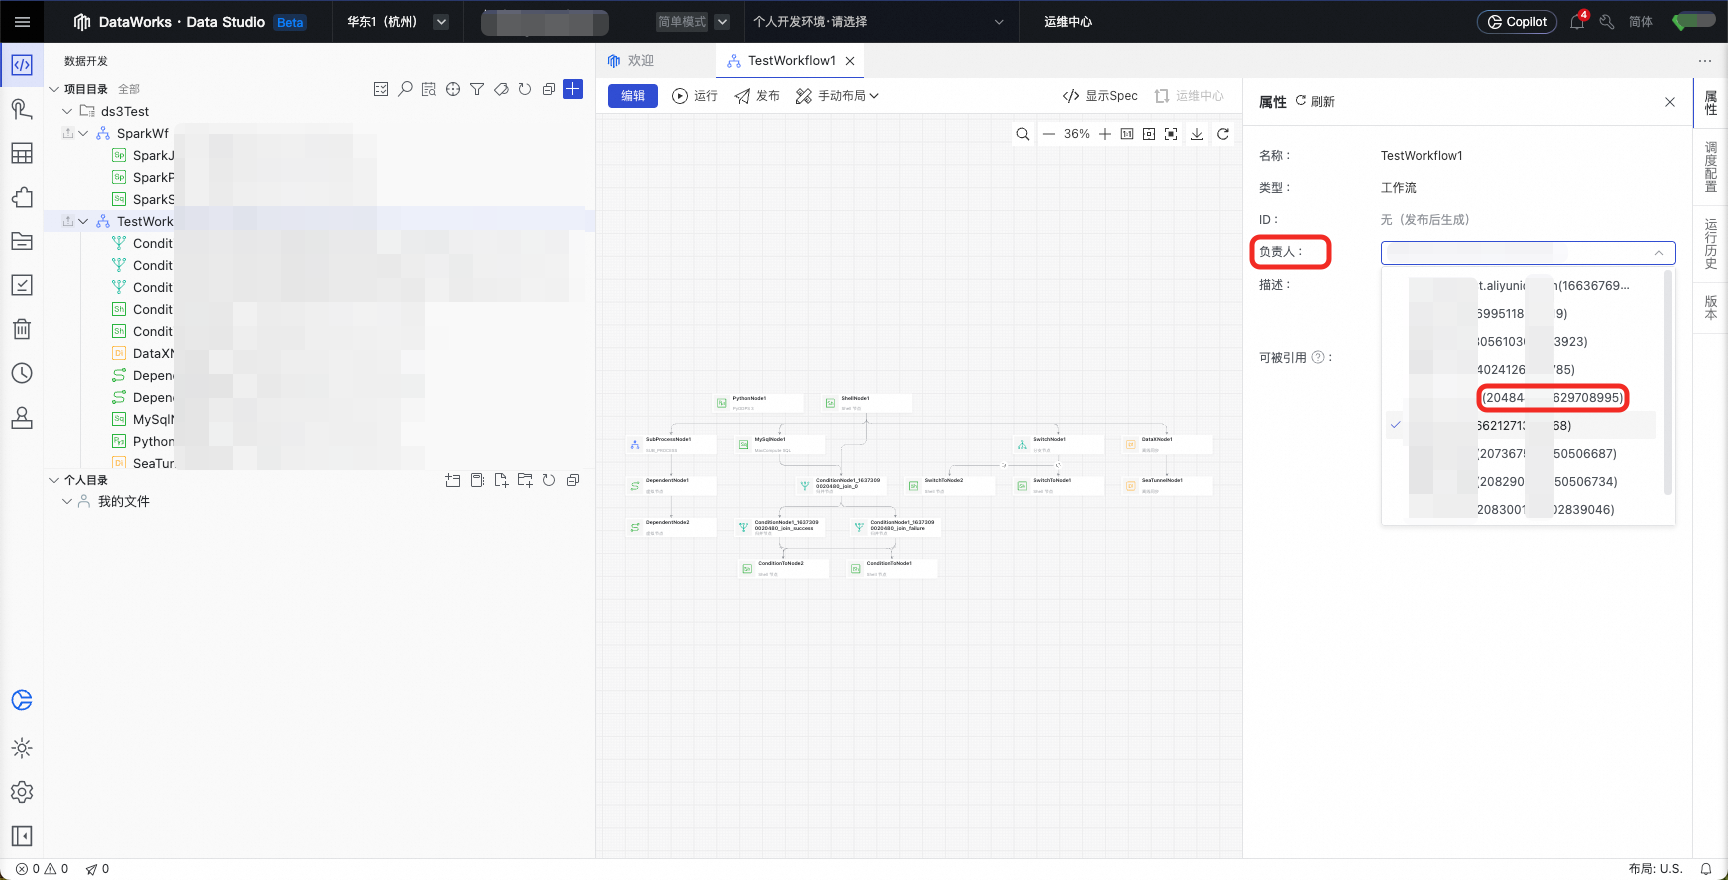Search the project directory with magnifier icon
Screen dimensions: 1728x880
tap(405, 89)
